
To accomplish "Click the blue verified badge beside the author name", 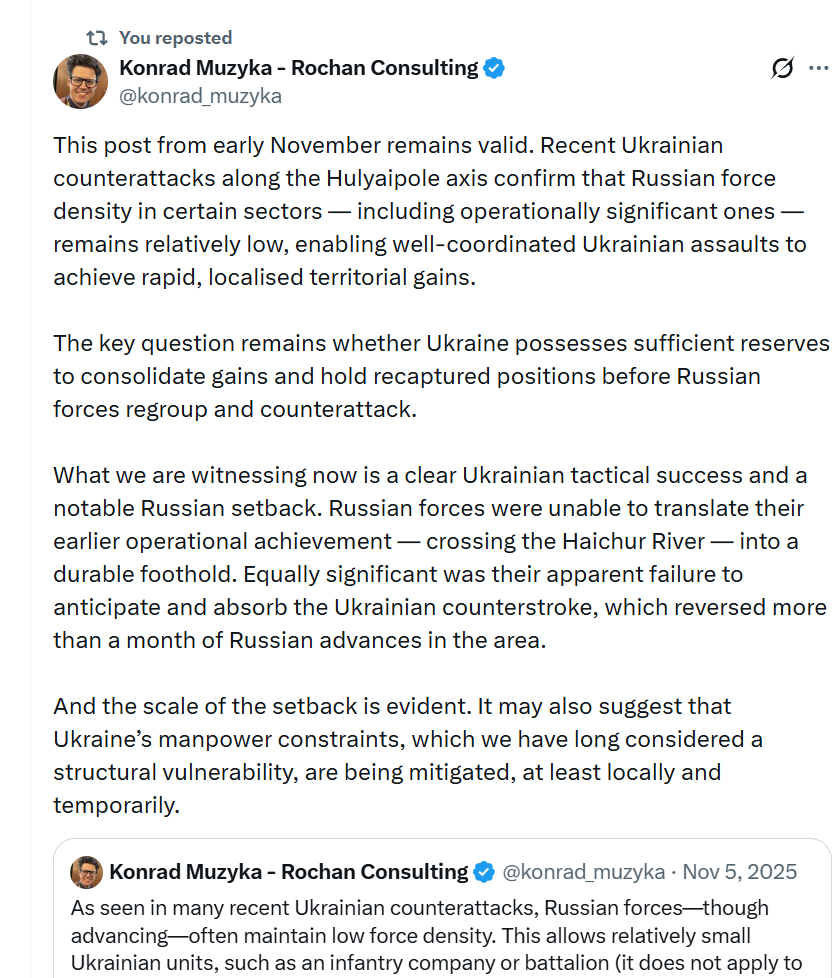I will (494, 69).
